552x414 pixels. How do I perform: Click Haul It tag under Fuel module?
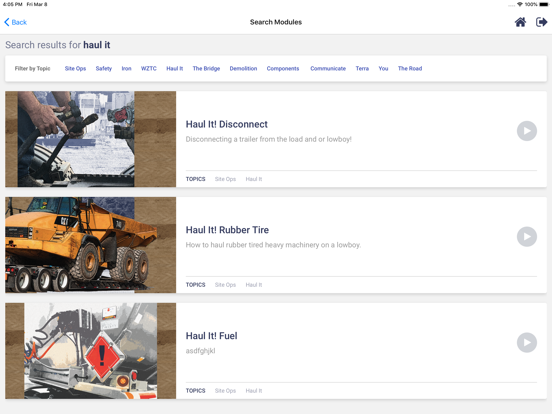coord(254,390)
